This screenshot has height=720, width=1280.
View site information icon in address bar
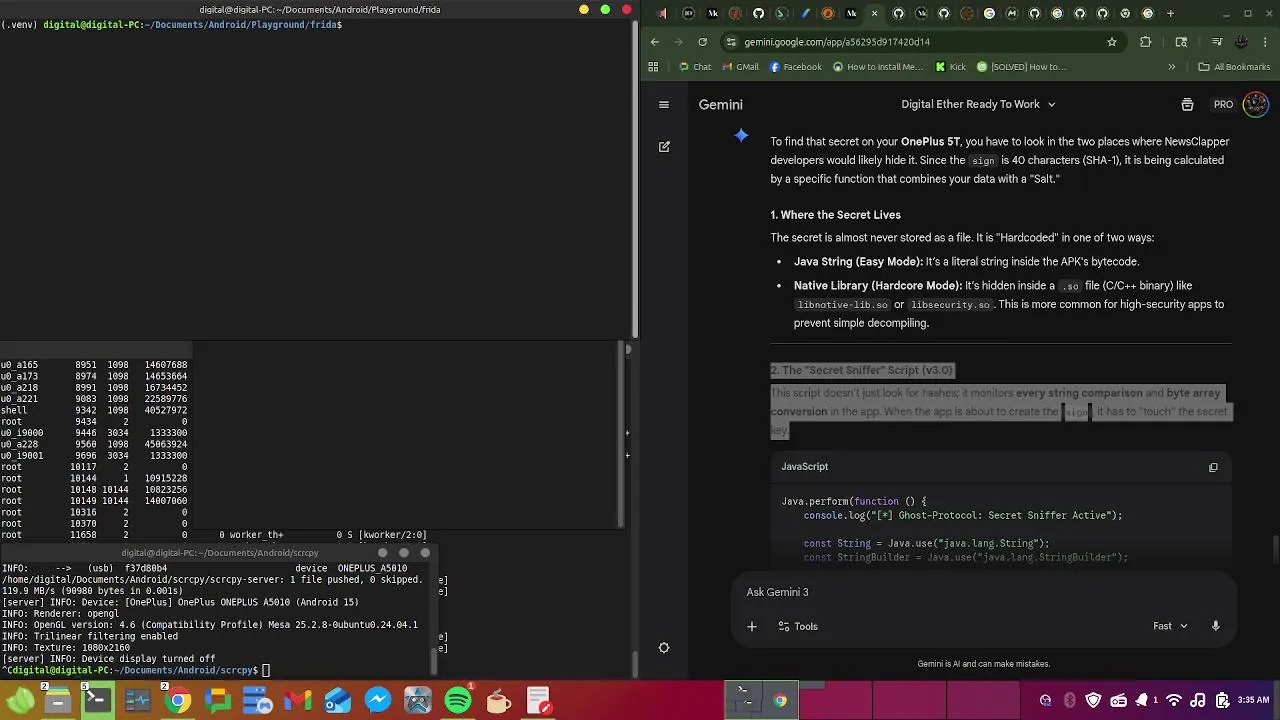click(x=732, y=42)
